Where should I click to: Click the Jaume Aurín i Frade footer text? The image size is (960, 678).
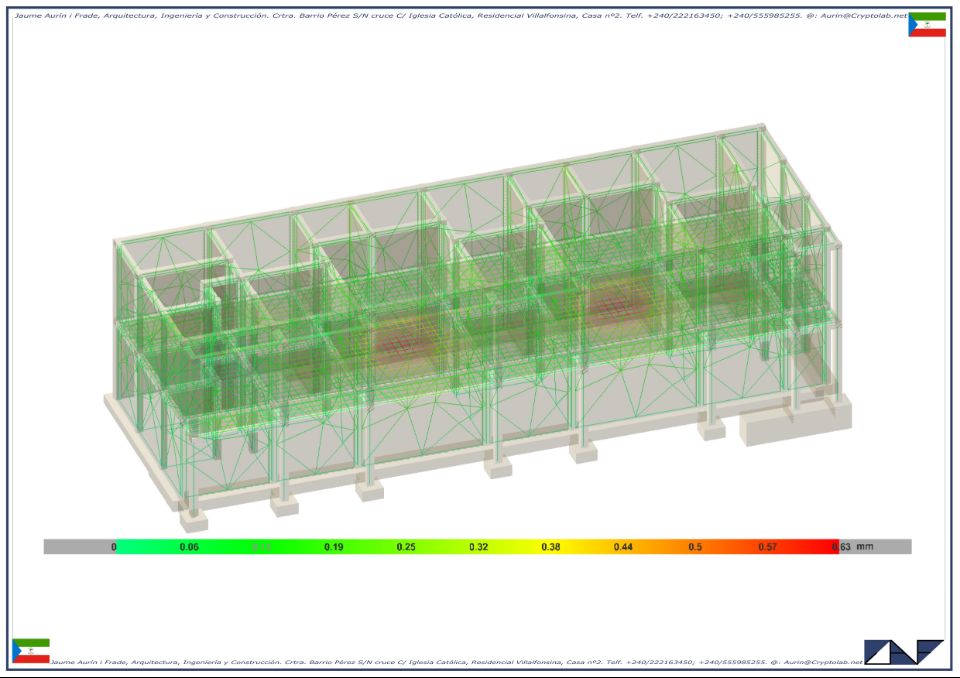[x=98, y=662]
